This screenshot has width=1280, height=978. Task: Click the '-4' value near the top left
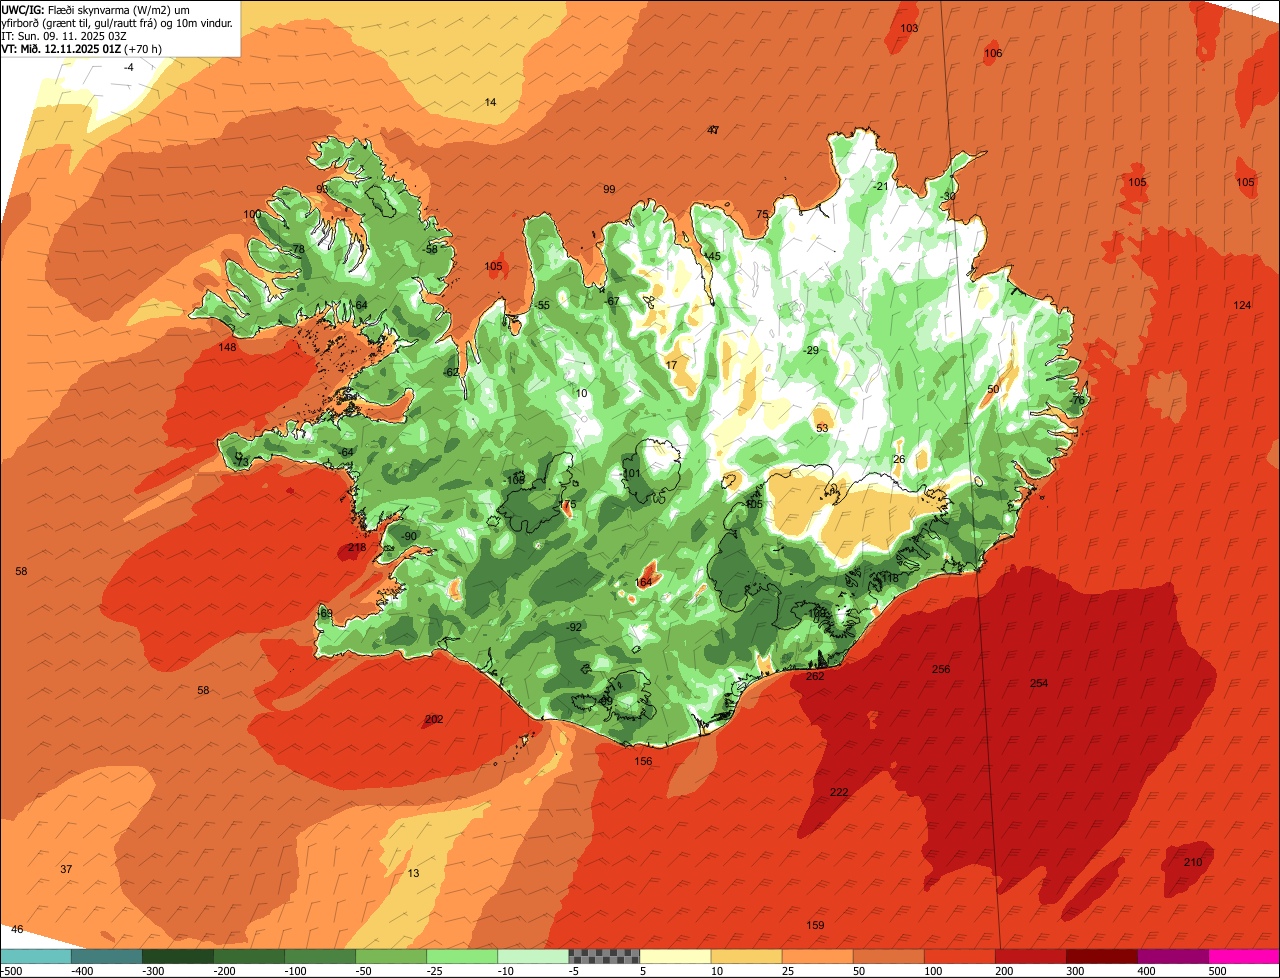click(x=128, y=67)
